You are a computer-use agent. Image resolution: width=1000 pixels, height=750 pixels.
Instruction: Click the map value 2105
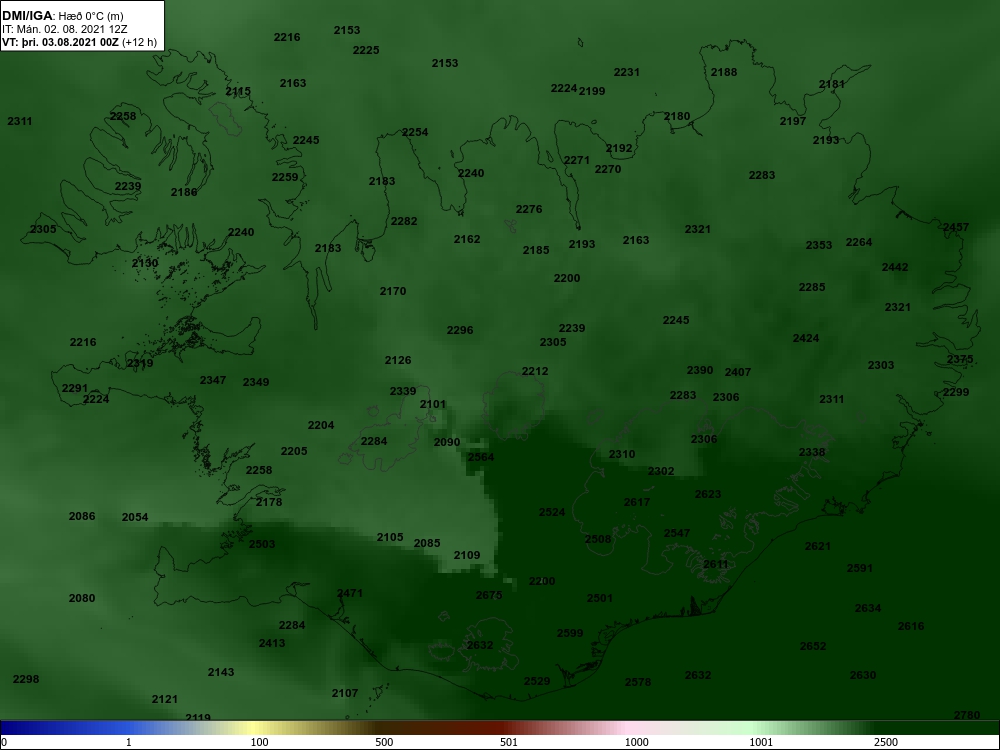[390, 538]
